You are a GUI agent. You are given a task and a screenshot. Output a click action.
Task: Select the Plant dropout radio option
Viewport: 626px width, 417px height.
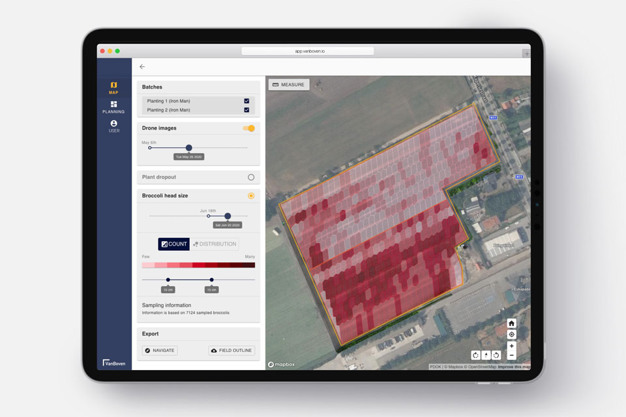click(251, 177)
